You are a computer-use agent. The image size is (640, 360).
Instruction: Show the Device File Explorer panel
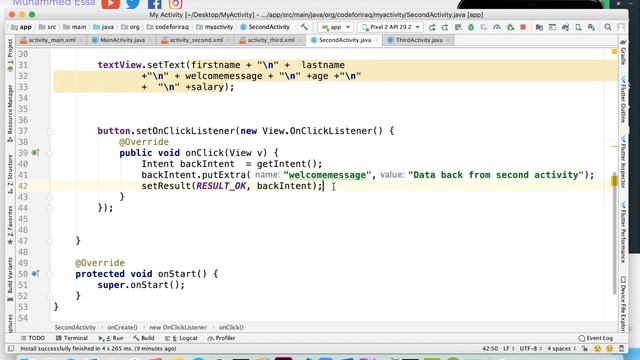coord(623,303)
